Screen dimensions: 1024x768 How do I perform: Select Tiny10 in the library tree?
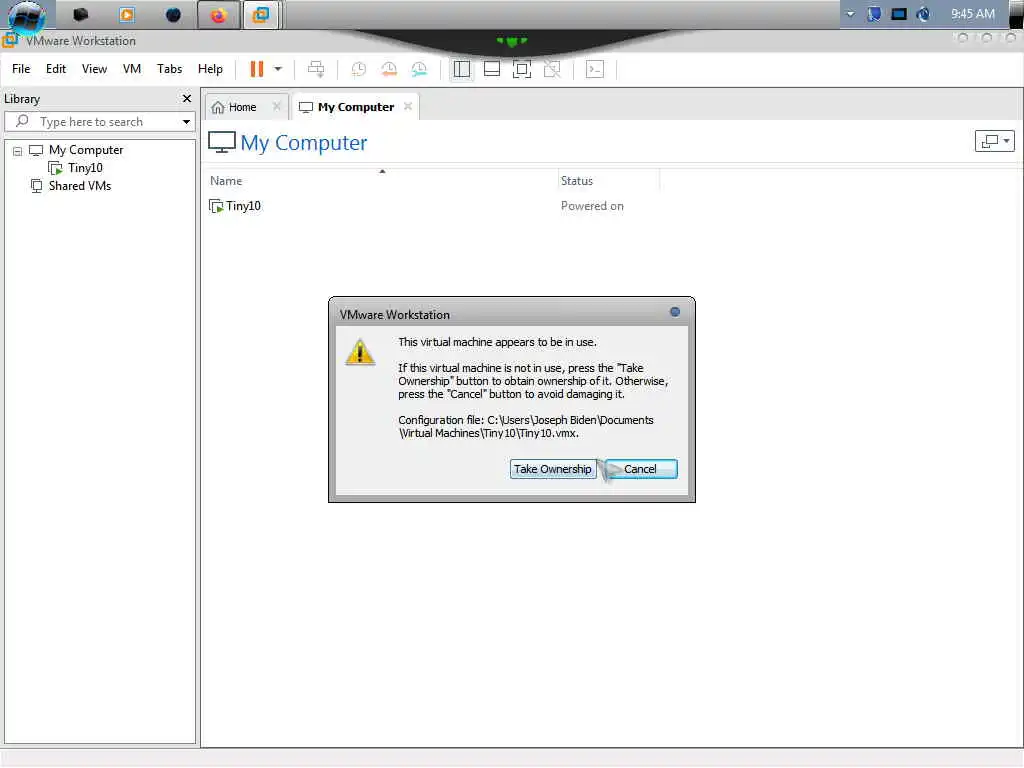pyautogui.click(x=85, y=168)
